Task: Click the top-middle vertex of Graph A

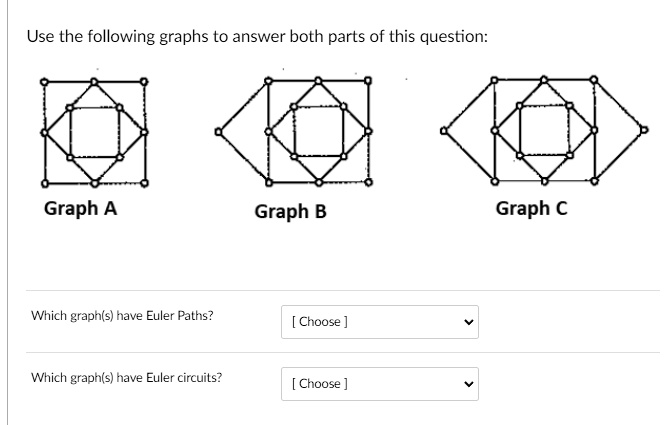Action: point(94,81)
